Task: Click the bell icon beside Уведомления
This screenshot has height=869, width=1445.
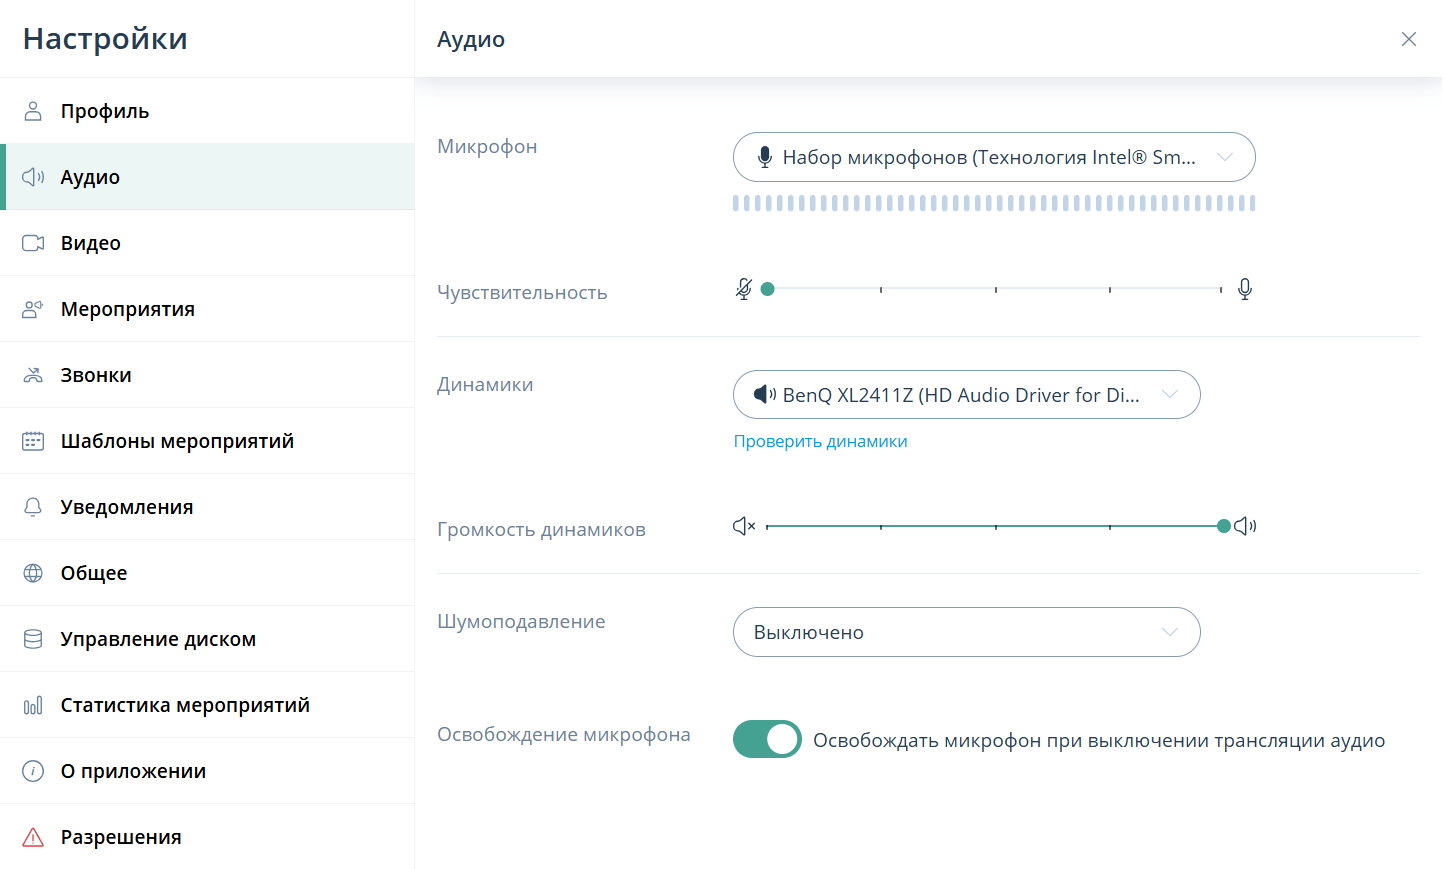Action: [33, 507]
